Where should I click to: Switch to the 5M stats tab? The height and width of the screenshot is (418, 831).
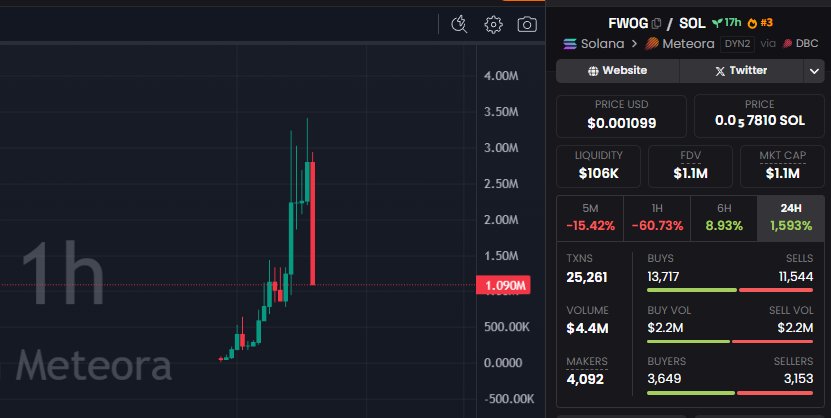589,217
